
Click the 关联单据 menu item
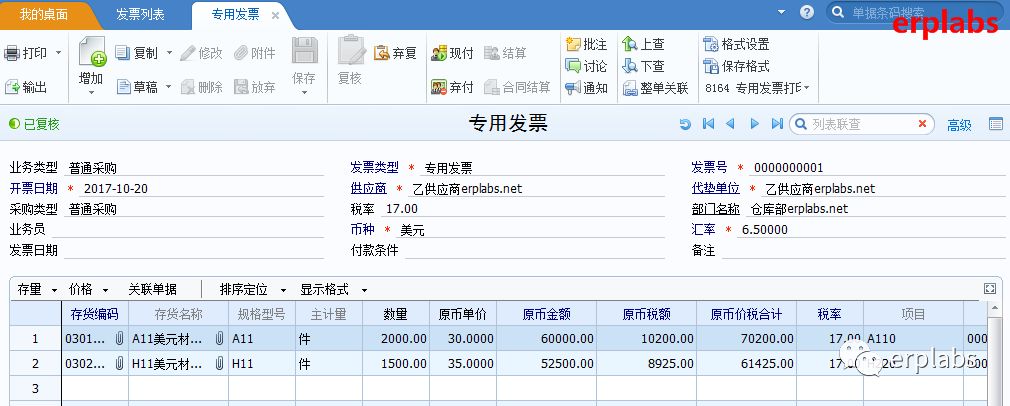153,290
